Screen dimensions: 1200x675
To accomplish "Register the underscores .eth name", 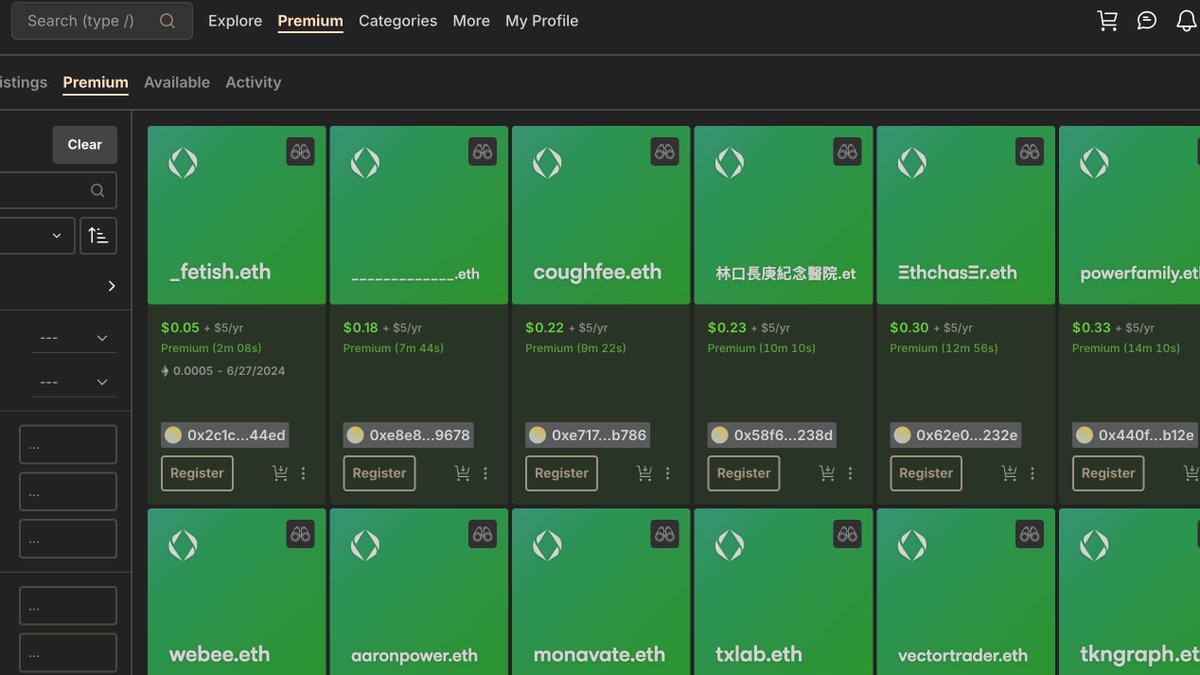I will click(x=379, y=473).
